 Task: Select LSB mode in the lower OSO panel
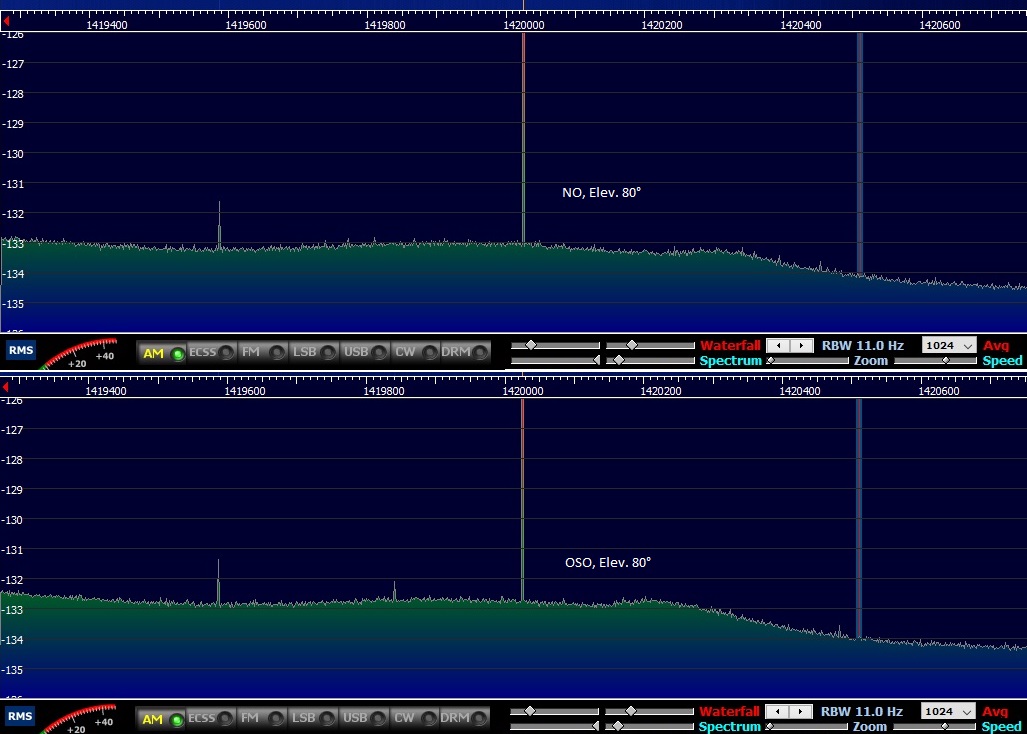[312, 718]
